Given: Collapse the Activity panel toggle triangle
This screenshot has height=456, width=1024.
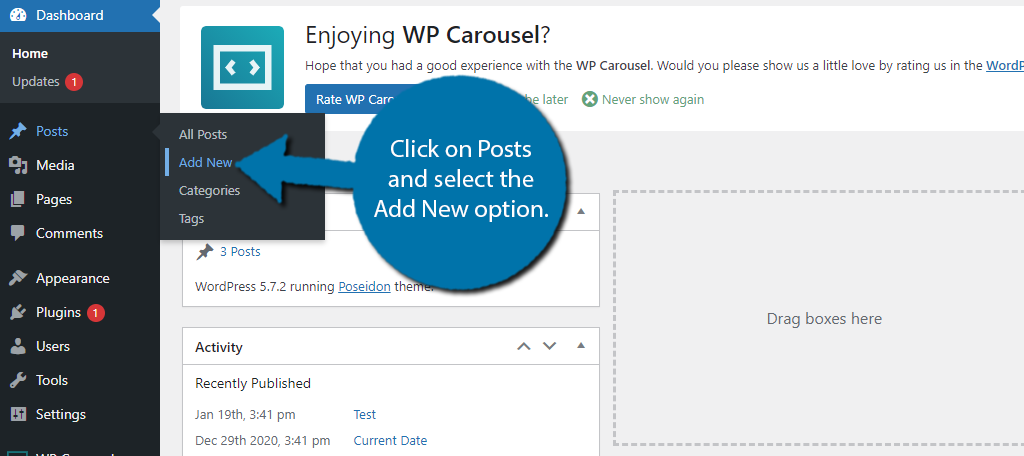Looking at the screenshot, I should (580, 347).
